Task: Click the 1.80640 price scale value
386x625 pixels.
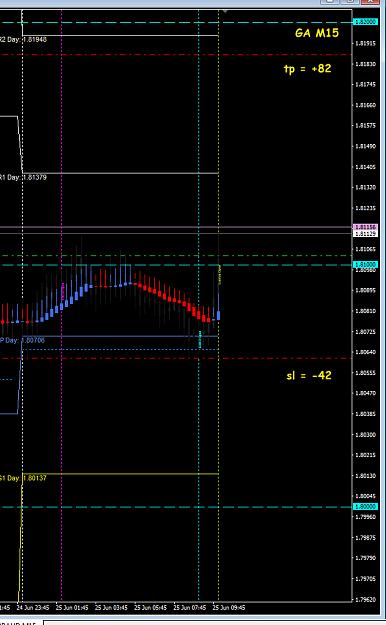Action: click(x=366, y=352)
